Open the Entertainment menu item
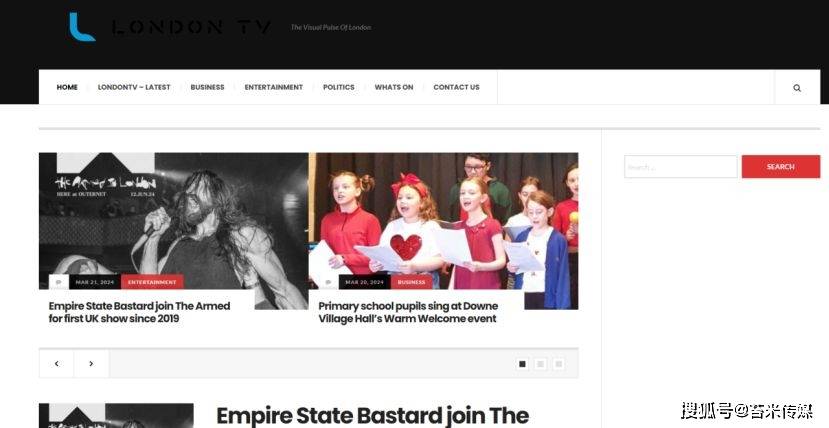829x428 pixels. click(x=273, y=87)
